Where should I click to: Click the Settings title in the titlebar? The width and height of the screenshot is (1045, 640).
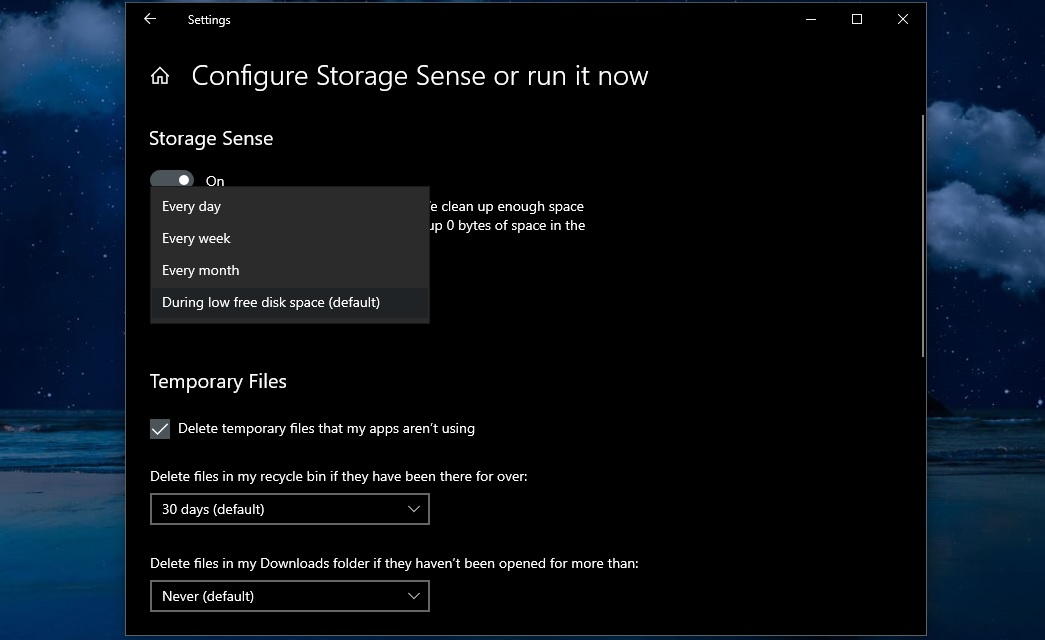click(209, 19)
